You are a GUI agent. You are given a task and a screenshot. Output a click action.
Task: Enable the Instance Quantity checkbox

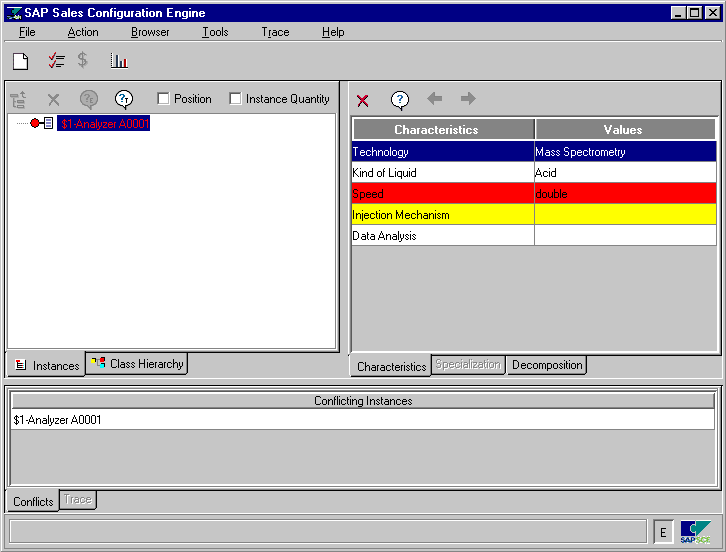[x=236, y=99]
